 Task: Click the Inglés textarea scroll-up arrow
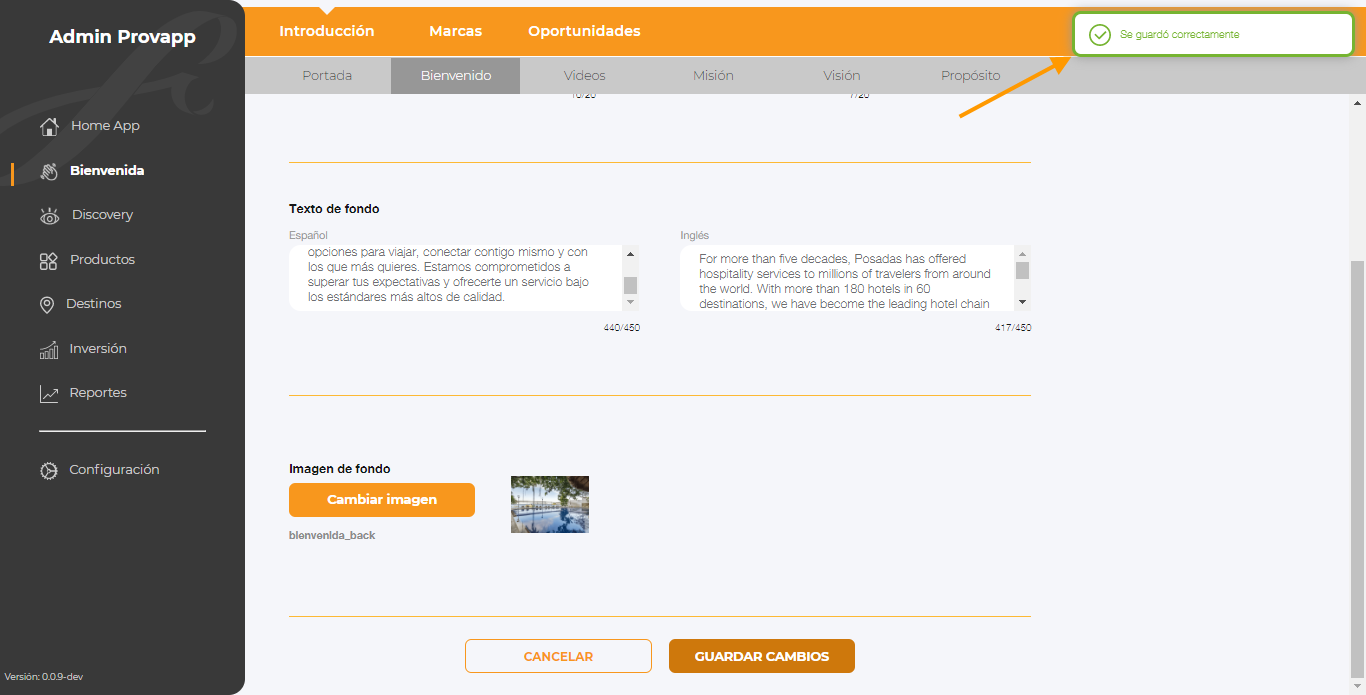coord(1022,254)
